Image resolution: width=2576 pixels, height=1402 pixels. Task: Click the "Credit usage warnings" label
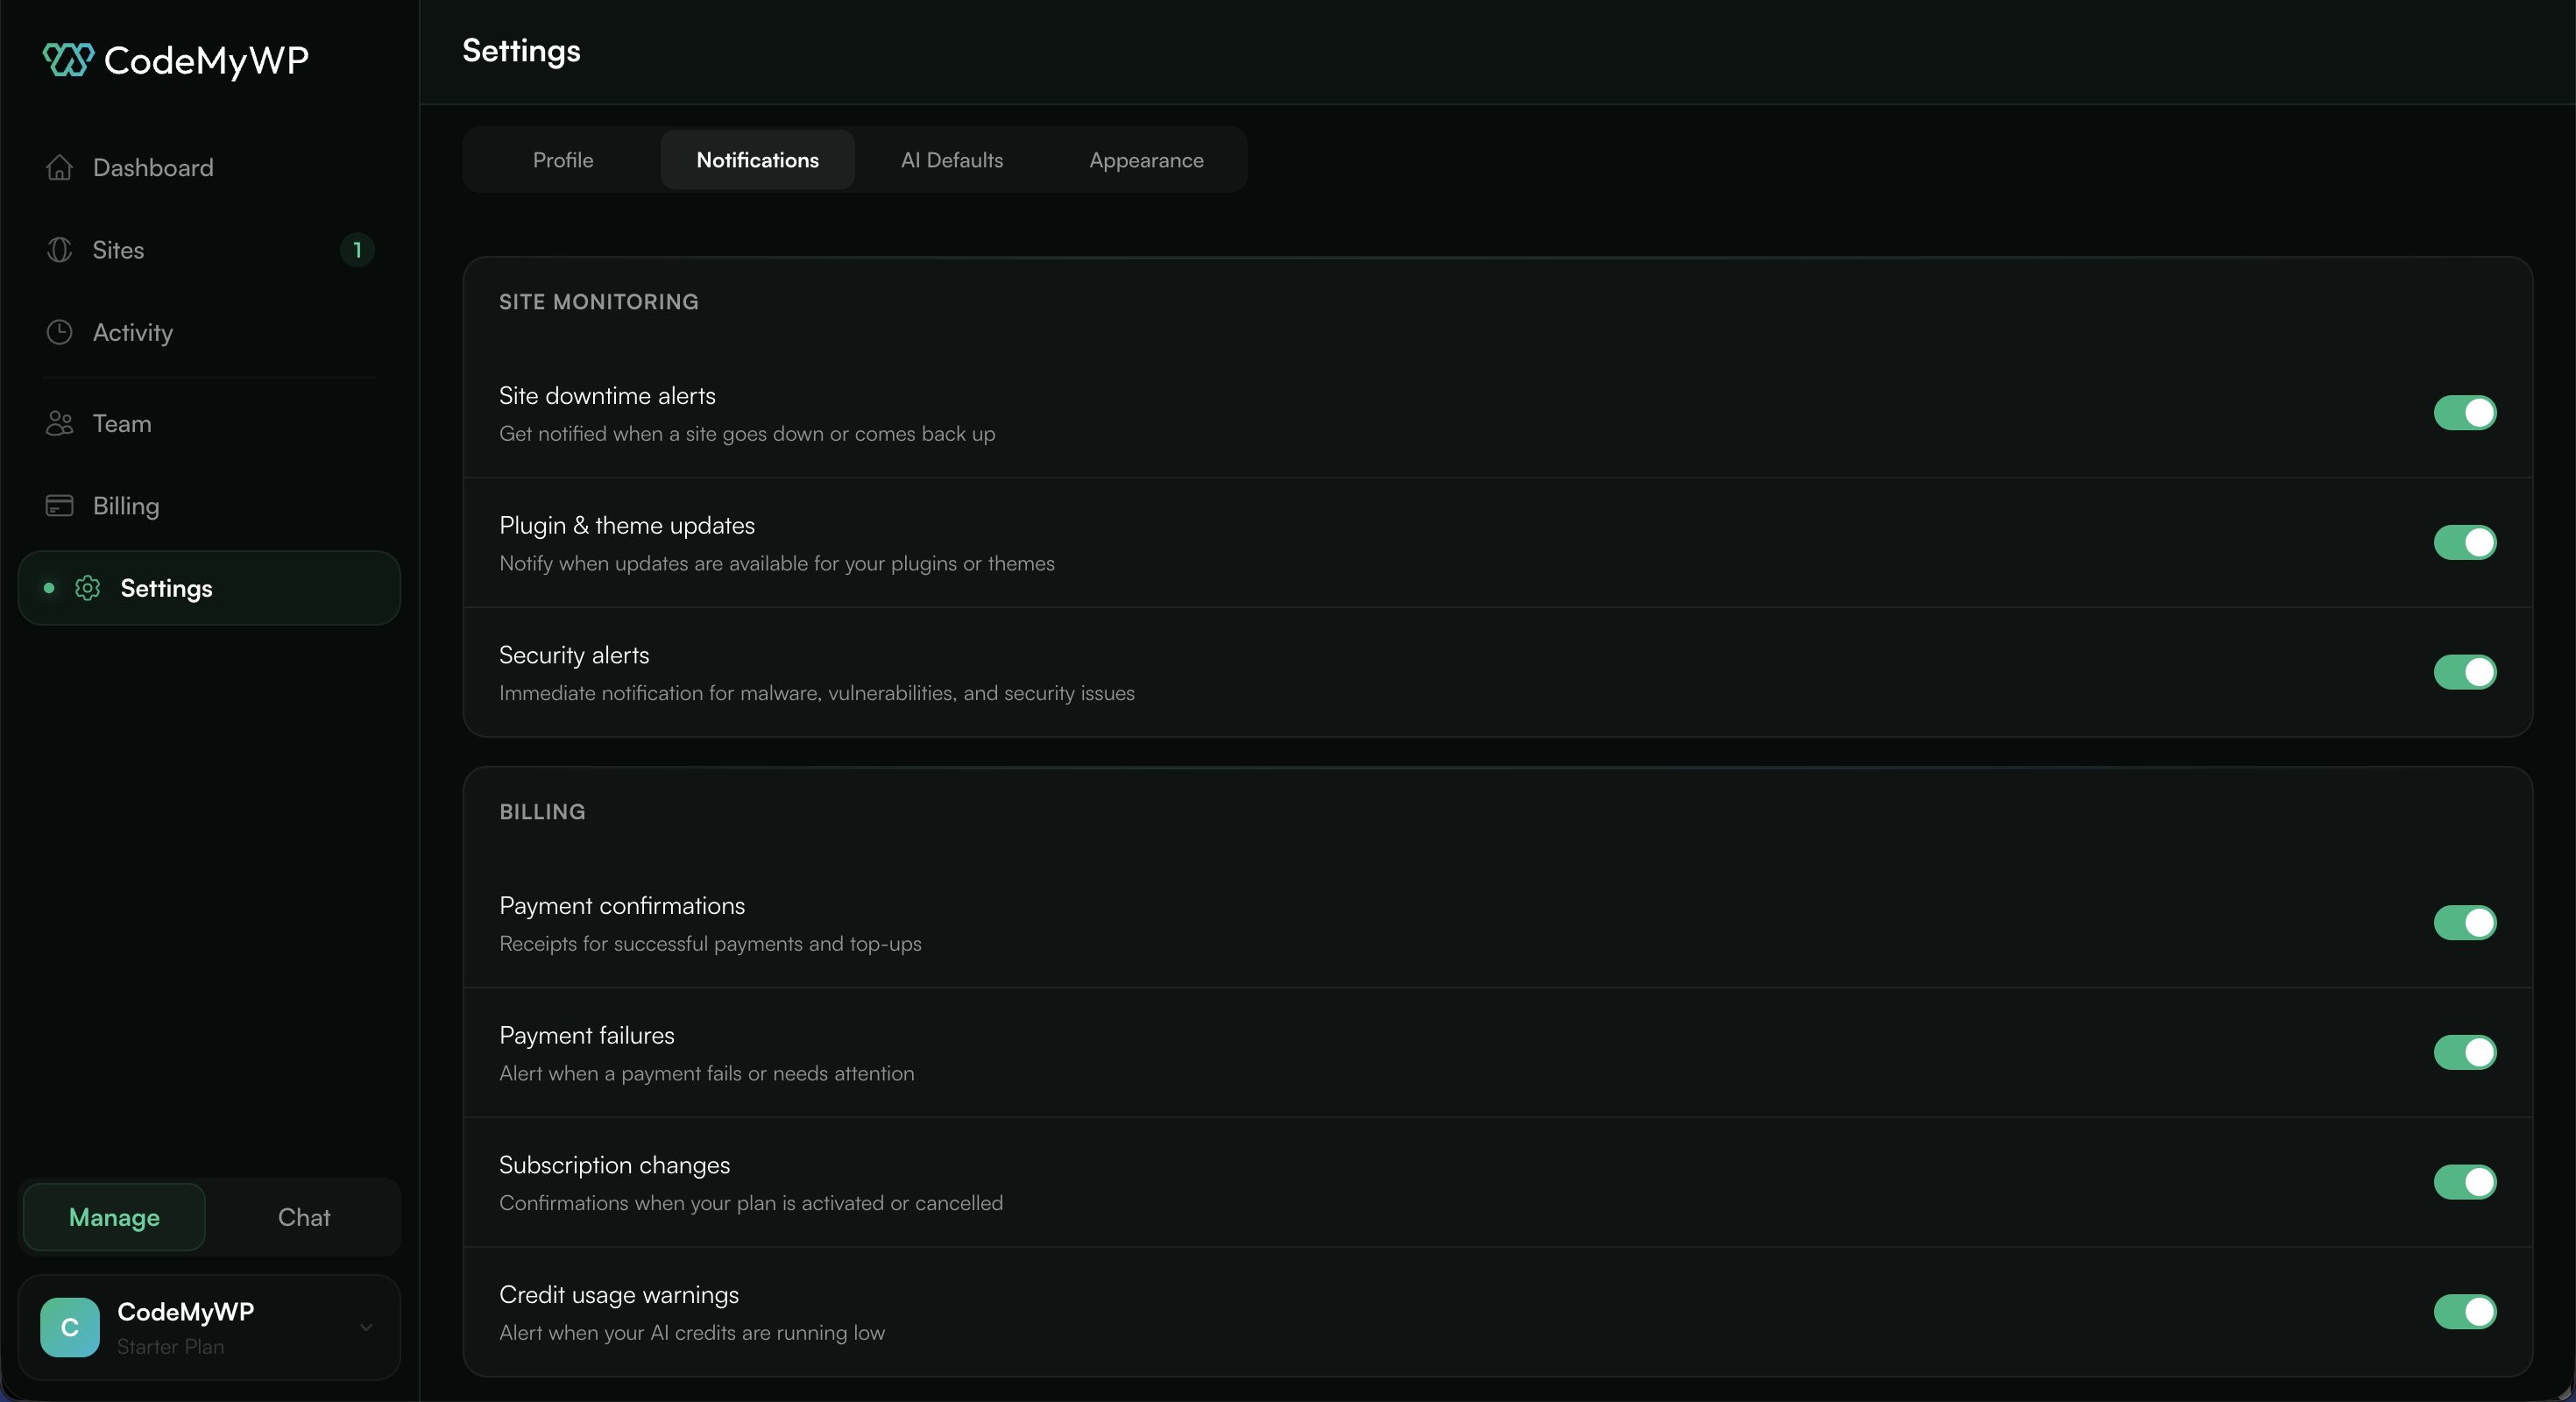tap(619, 1295)
